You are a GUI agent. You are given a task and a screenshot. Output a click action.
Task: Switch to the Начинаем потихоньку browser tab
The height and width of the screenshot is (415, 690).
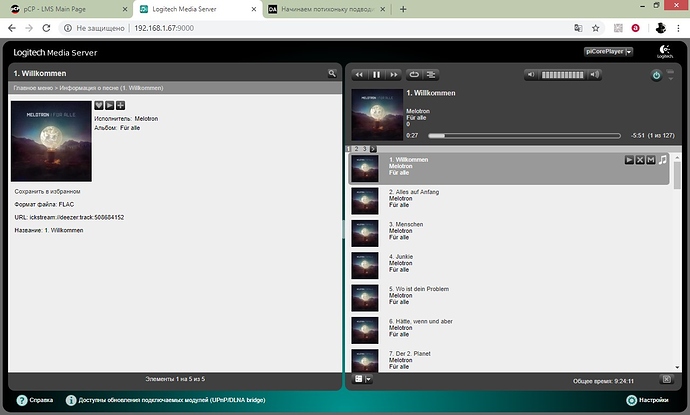coord(328,9)
